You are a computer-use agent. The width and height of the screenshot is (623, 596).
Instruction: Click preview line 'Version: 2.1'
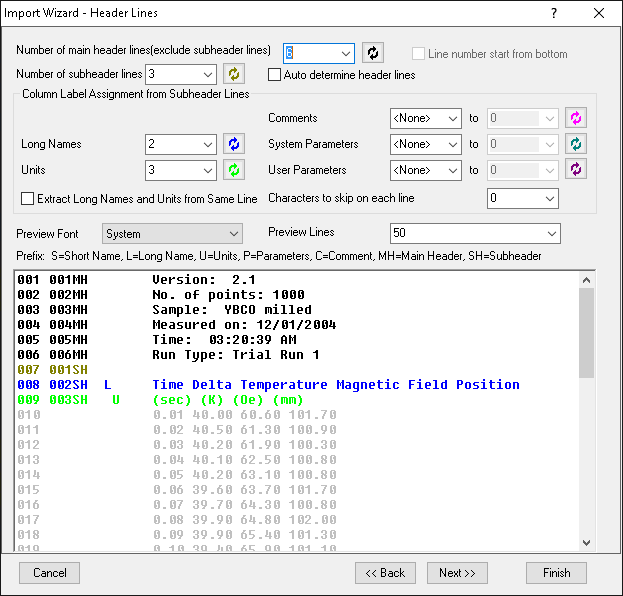(x=204, y=280)
